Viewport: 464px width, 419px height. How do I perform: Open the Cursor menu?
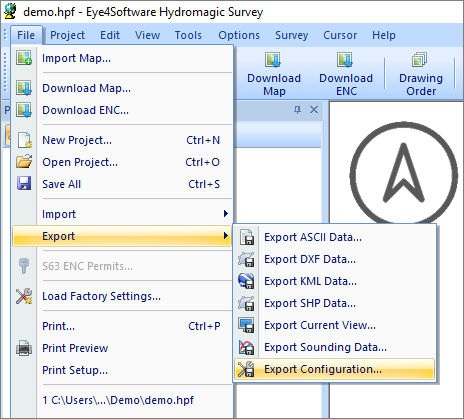click(340, 35)
